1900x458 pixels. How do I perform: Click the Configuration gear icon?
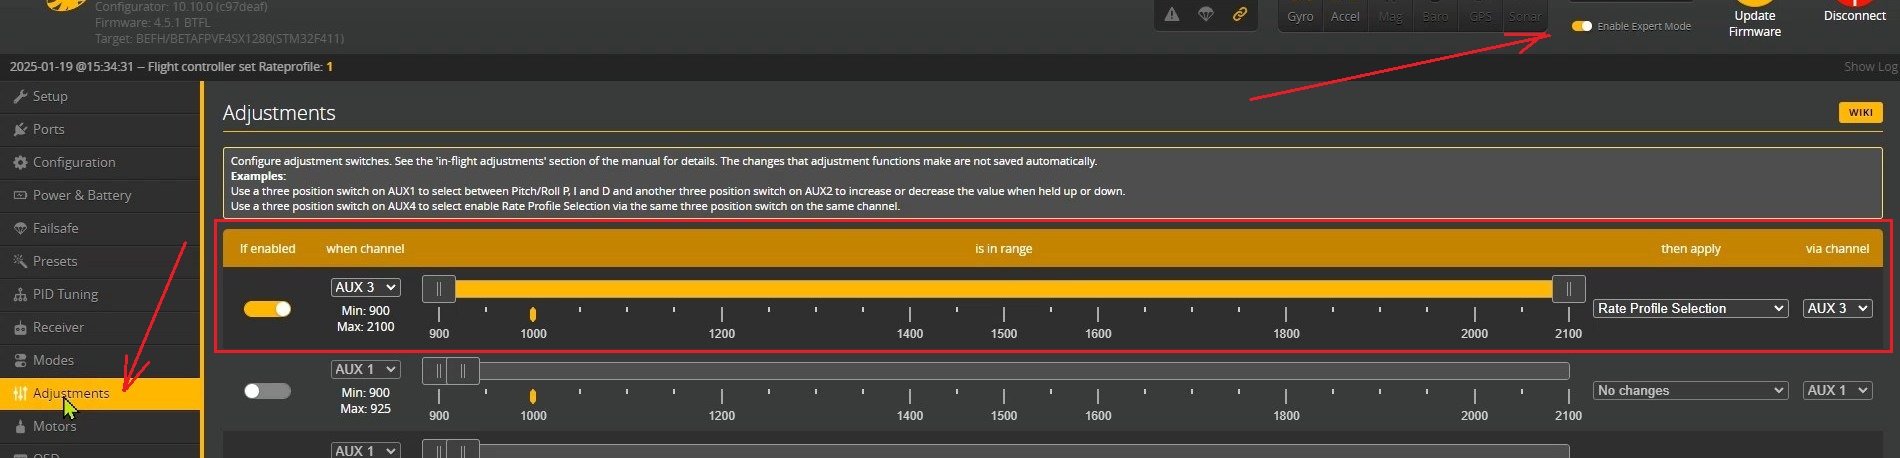click(20, 162)
